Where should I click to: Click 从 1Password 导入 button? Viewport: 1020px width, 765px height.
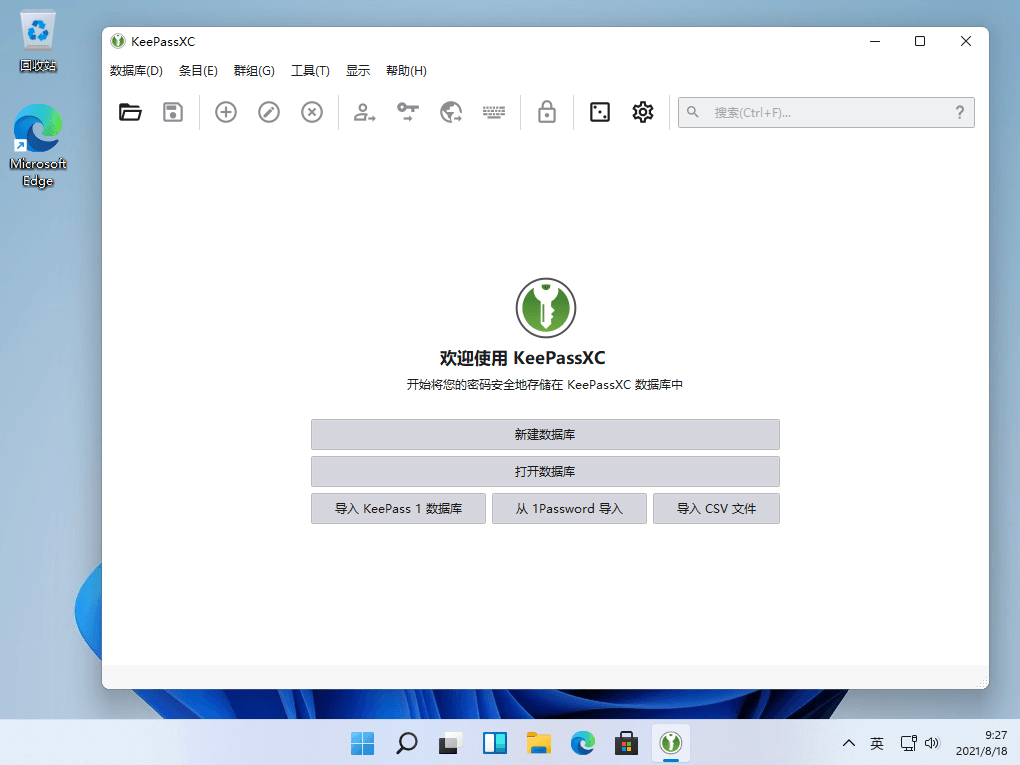pyautogui.click(x=569, y=509)
